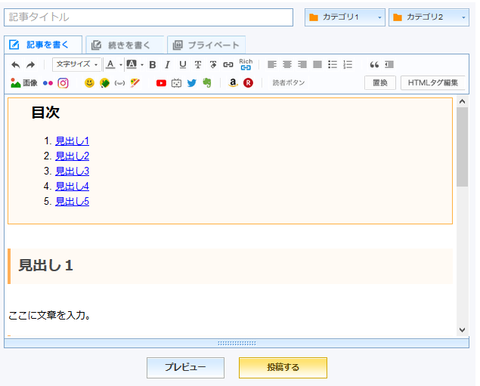Screen dimensions: 480x386
Task: Insert a Niconico video
Action: pos(176,83)
